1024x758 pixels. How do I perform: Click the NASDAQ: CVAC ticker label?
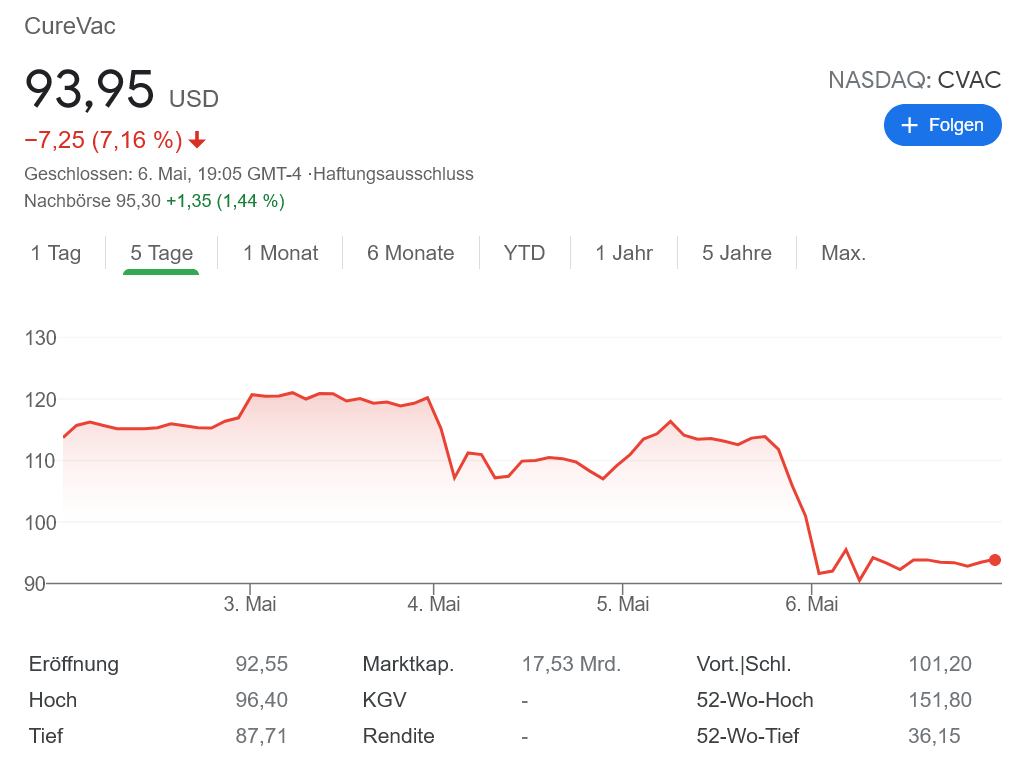[914, 80]
